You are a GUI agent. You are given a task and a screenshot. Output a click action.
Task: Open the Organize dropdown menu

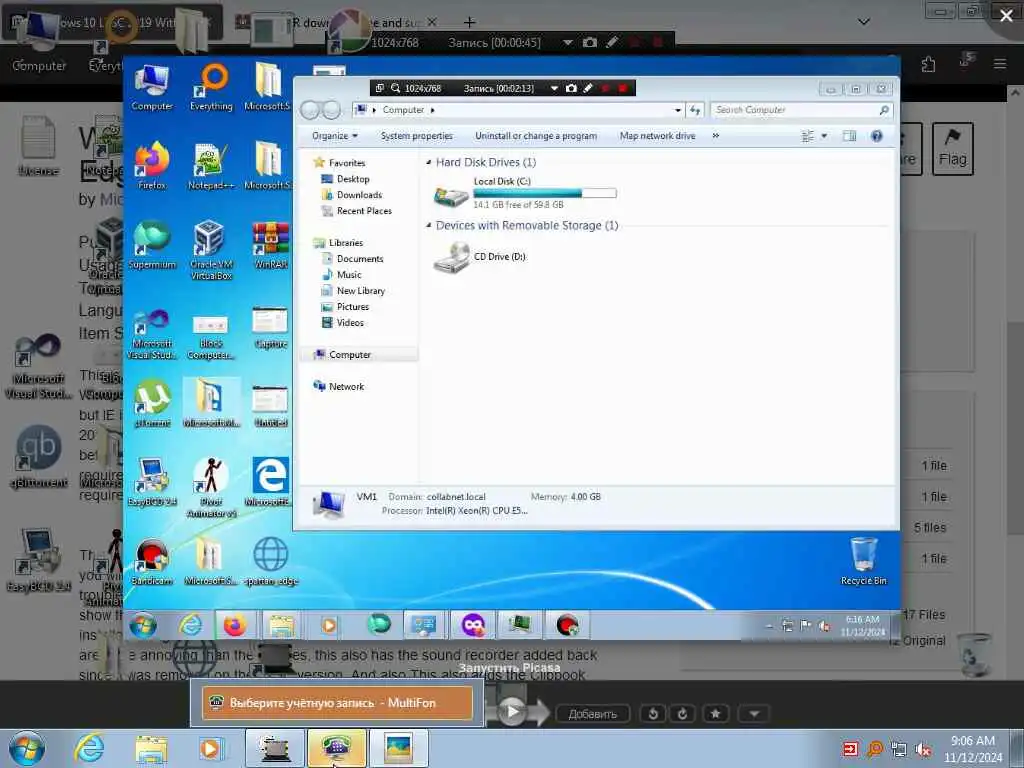(334, 136)
